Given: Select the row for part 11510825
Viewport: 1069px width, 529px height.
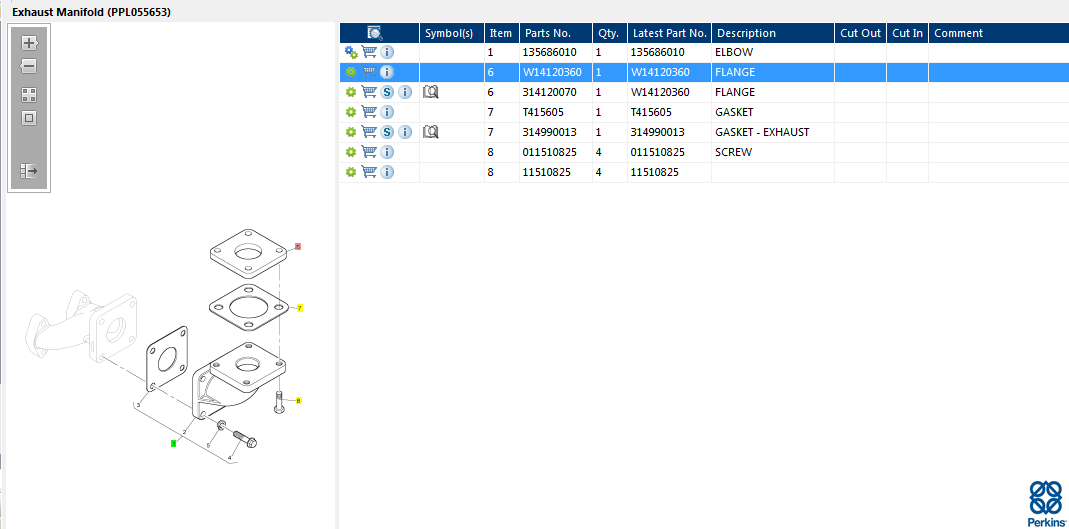Looking at the screenshot, I should 547,172.
